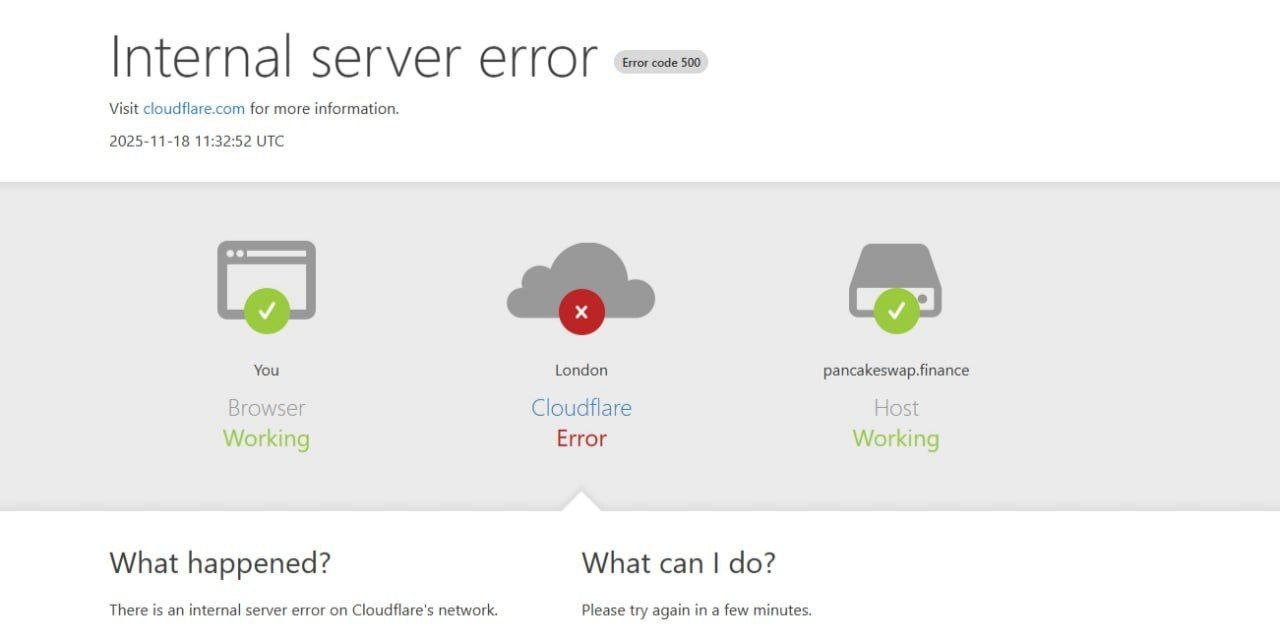The height and width of the screenshot is (643, 1280).
Task: Click the green checkmark on host icon
Action: (x=896, y=311)
